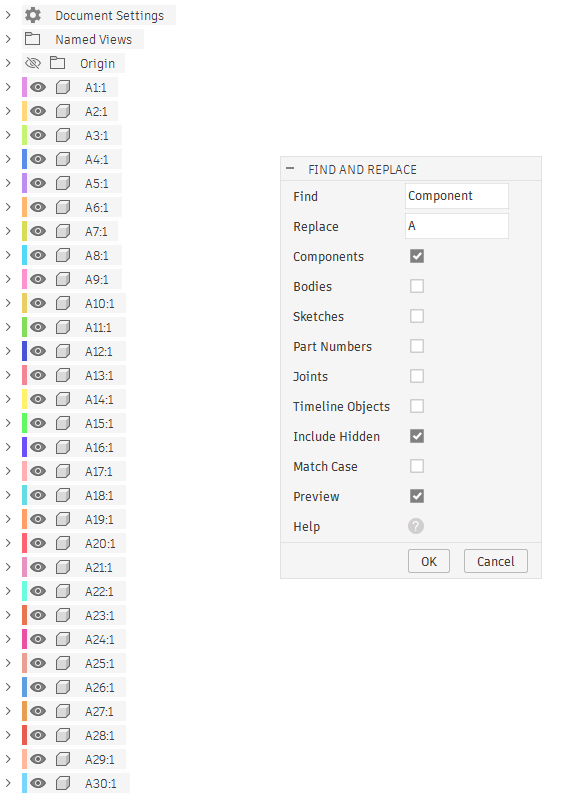This screenshot has height=805, width=572.
Task: Click the component cube icon for A5:1
Action: pos(63,183)
